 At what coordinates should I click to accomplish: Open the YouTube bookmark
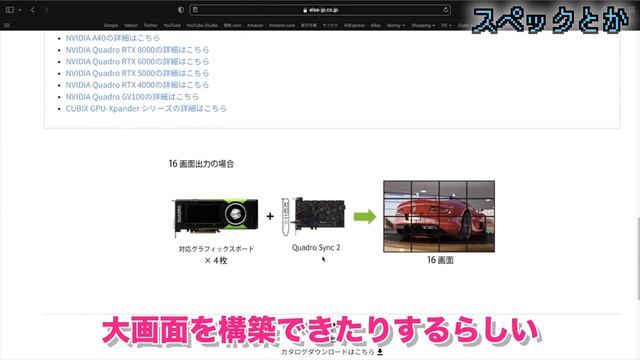coord(172,25)
